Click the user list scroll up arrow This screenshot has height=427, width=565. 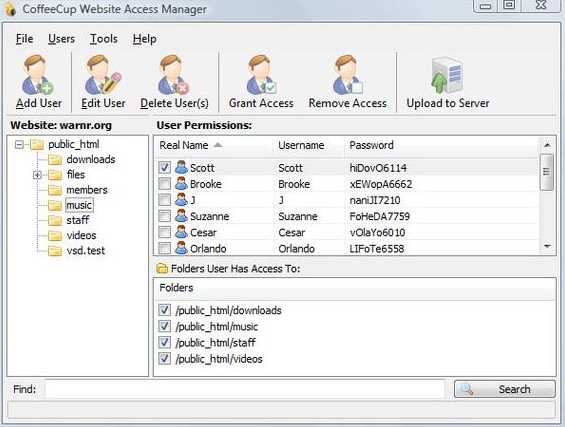(547, 145)
